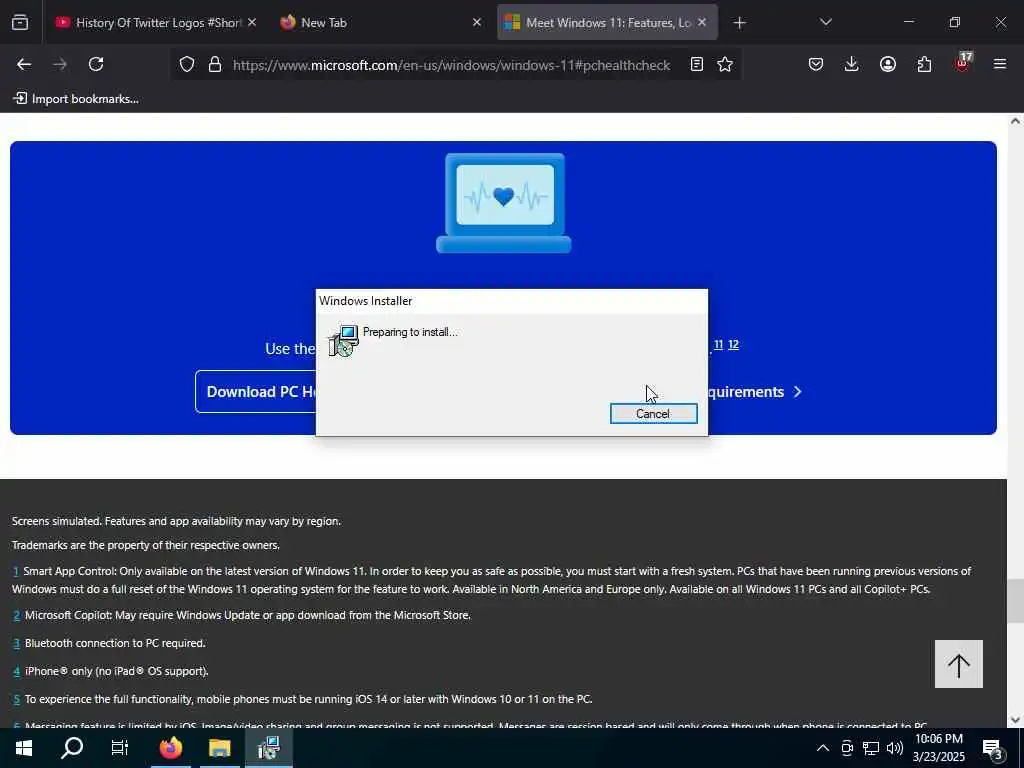
Task: Click the PC health laptop heart illustration
Action: [x=504, y=203]
